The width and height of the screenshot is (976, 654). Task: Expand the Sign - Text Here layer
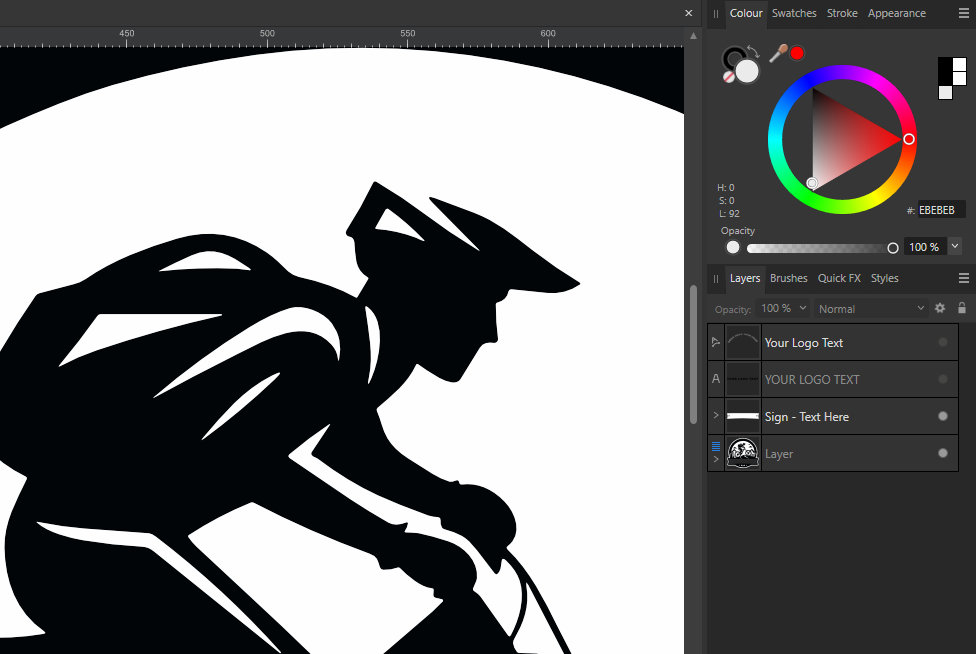(x=715, y=416)
